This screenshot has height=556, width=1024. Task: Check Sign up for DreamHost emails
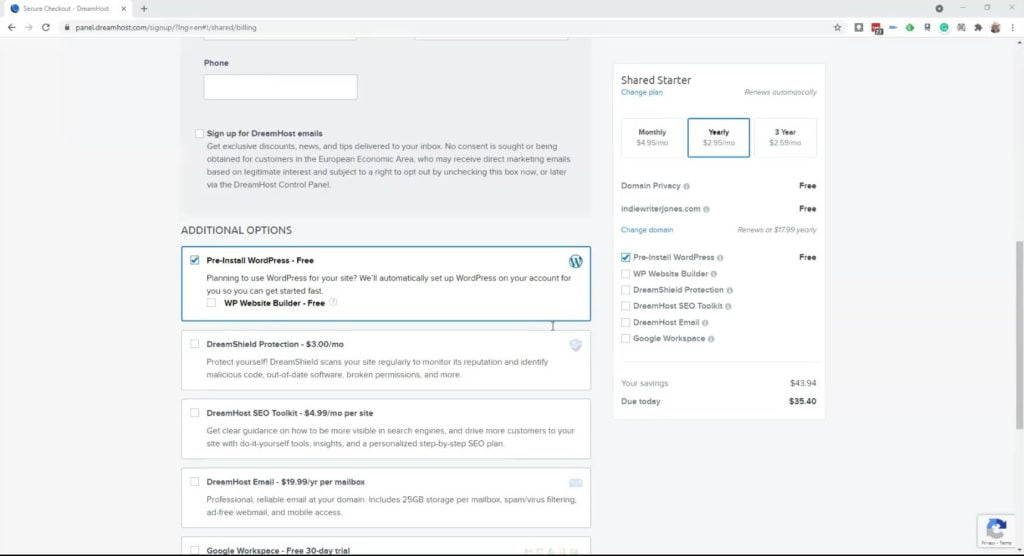(x=199, y=133)
